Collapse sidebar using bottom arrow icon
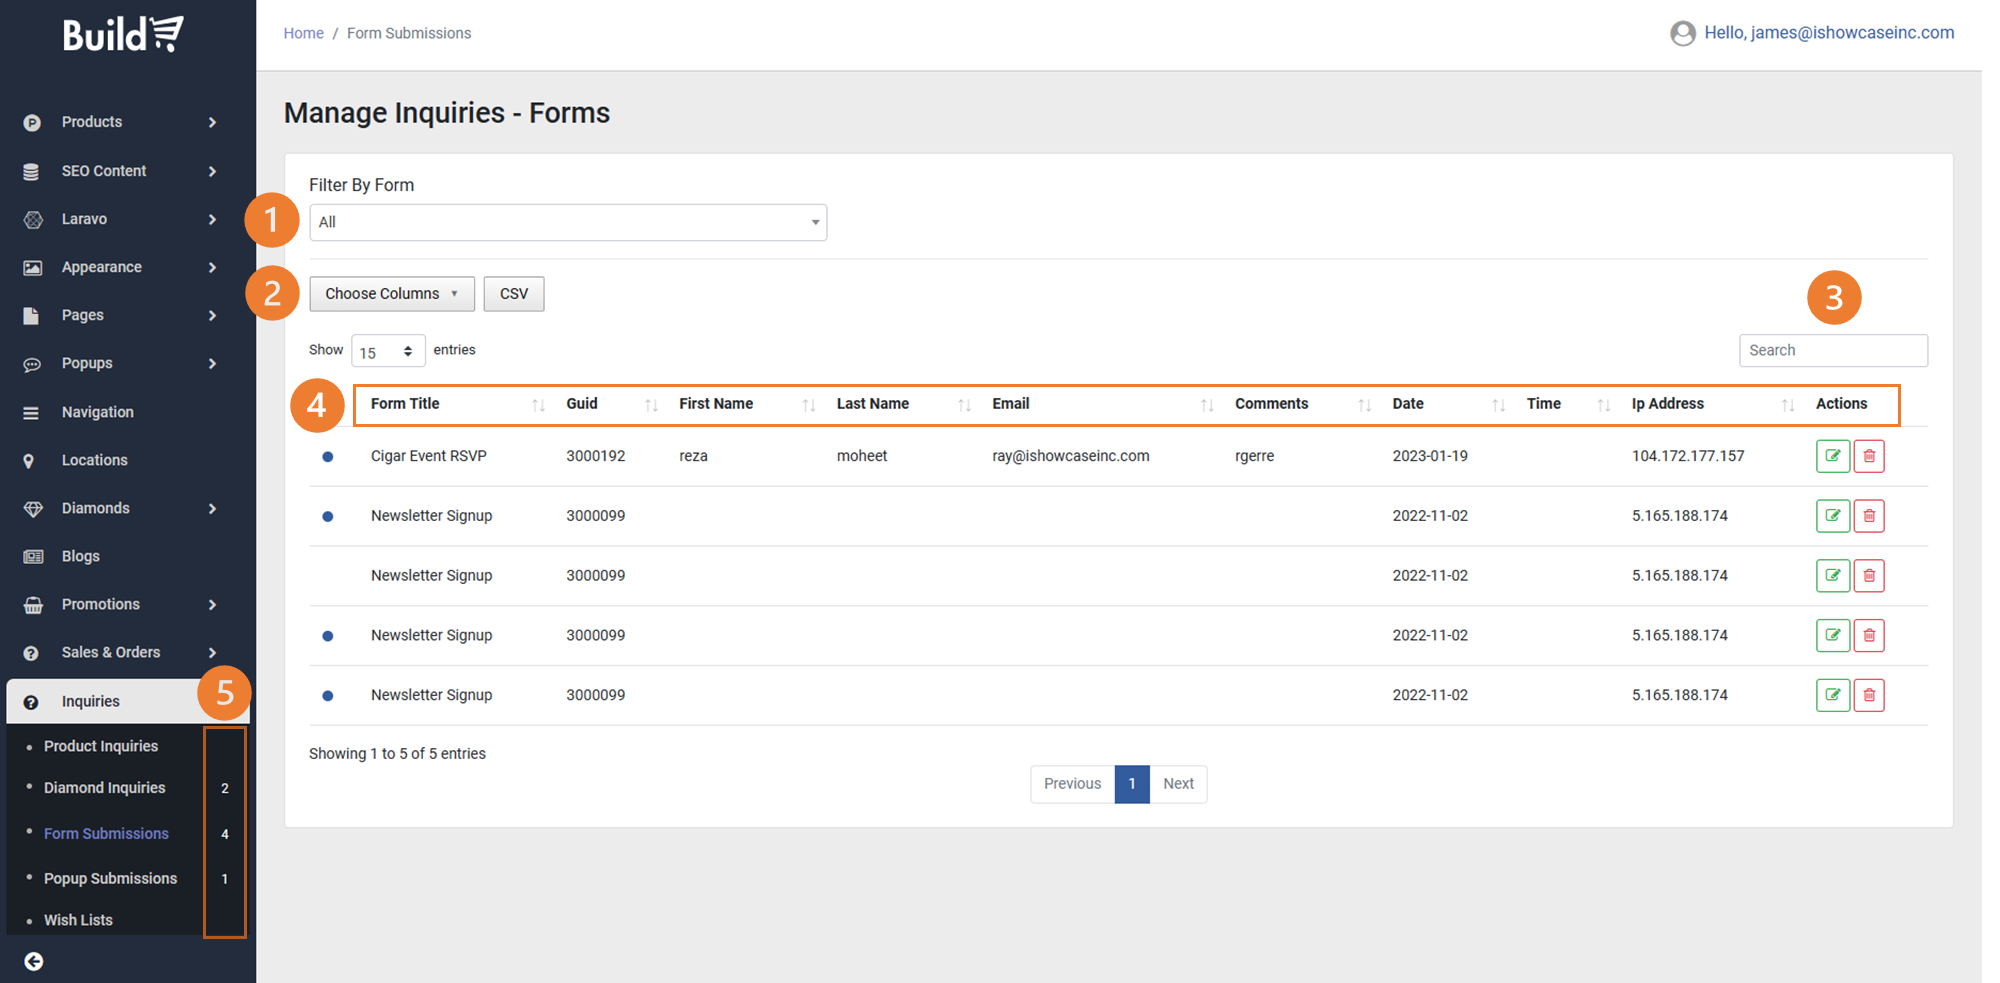The image size is (2000, 983). (x=34, y=961)
